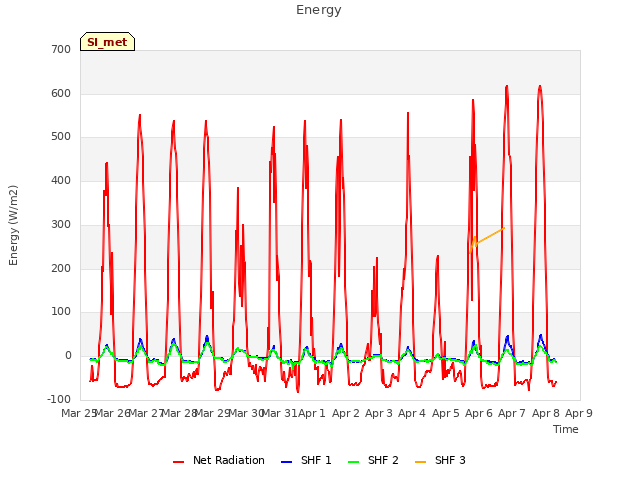Click the Mar 31 x-axis label
Image resolution: width=640 pixels, height=480 pixels.
[279, 413]
